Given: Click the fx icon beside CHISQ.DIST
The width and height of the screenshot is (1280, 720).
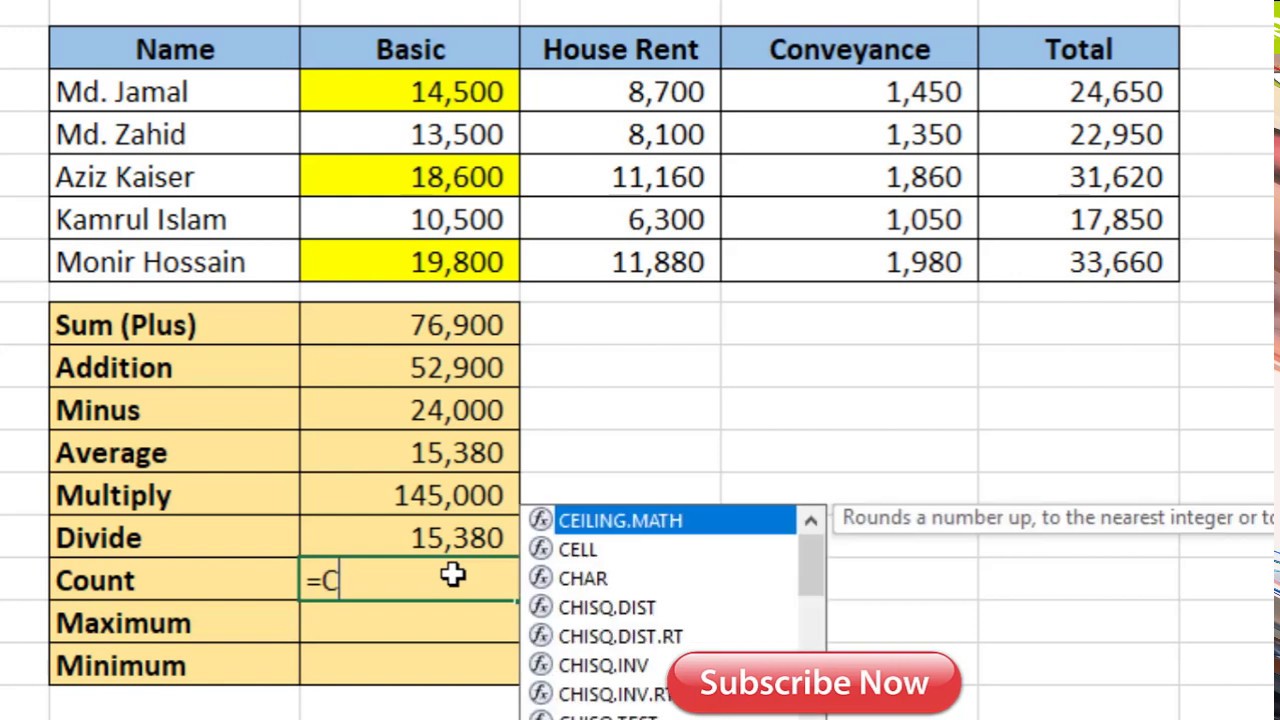Looking at the screenshot, I should click(x=541, y=607).
